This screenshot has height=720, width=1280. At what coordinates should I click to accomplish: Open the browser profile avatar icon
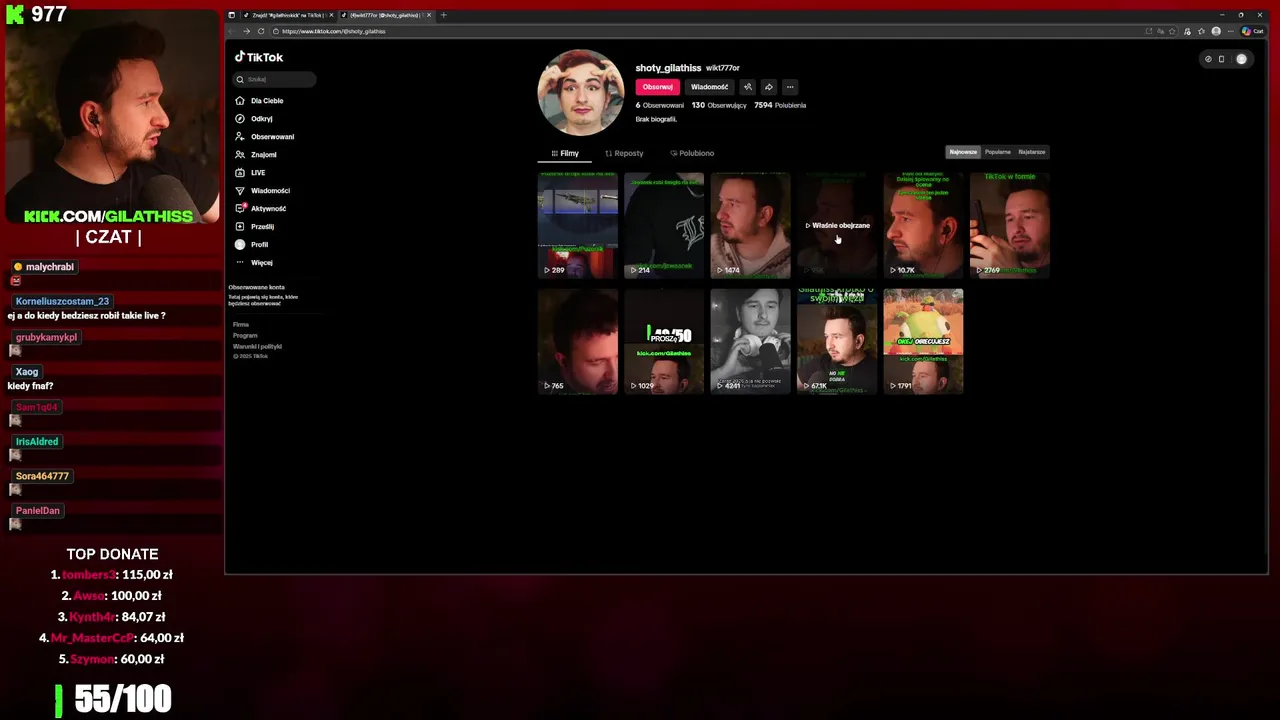(x=1216, y=31)
